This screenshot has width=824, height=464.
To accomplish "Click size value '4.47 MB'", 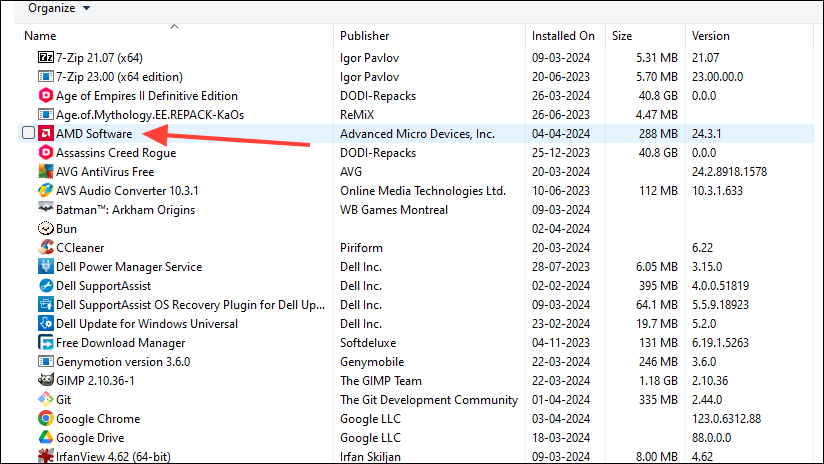I will [x=656, y=115].
